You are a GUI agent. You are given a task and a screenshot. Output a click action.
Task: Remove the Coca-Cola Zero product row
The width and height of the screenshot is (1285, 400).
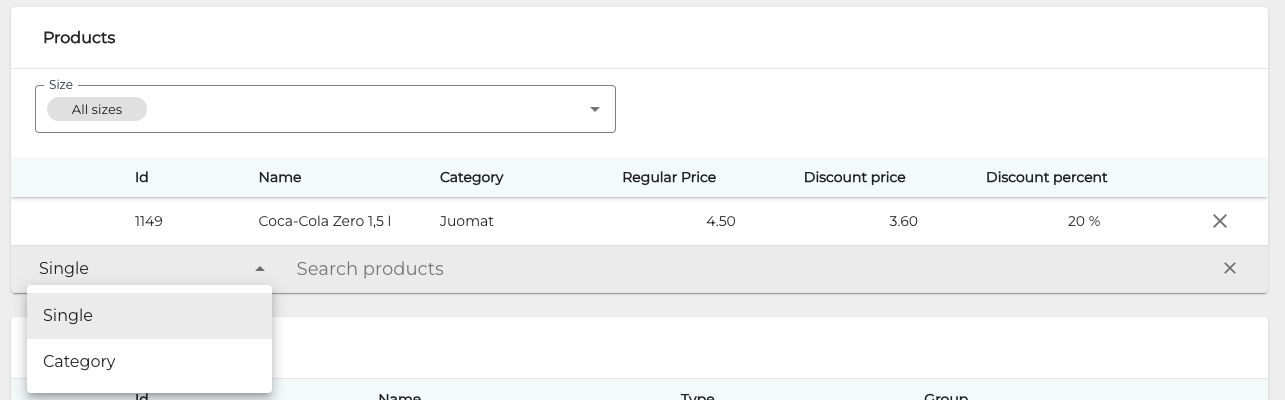[1219, 221]
